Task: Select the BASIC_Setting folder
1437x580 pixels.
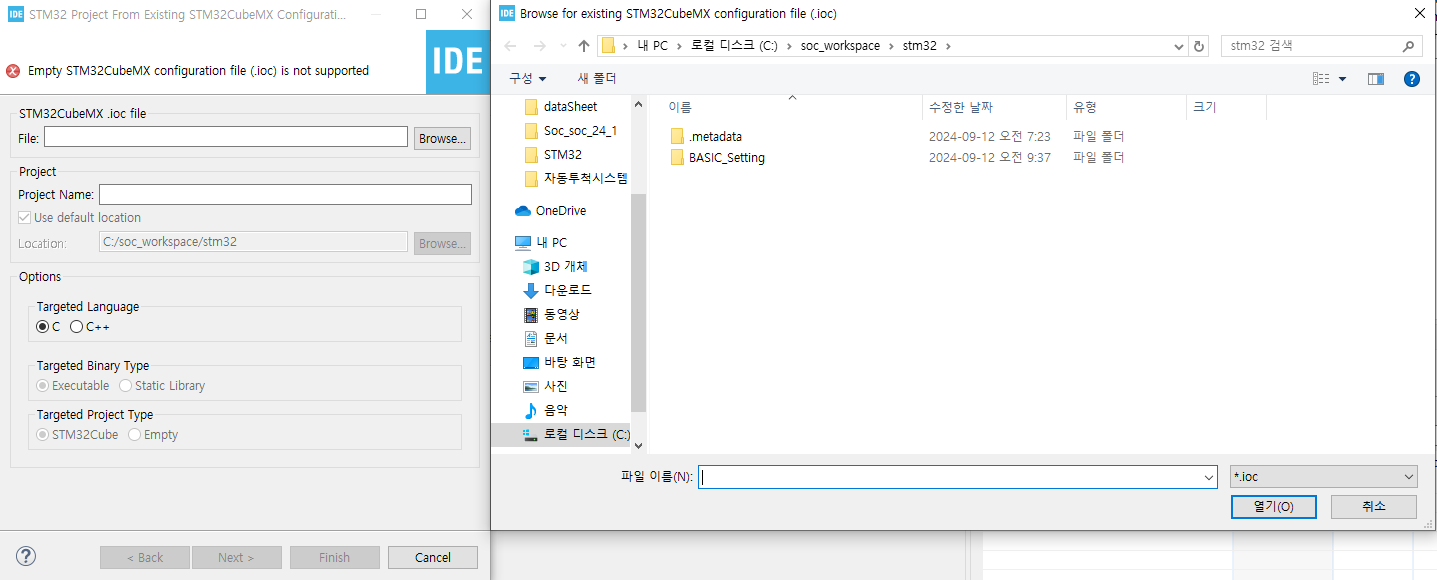Action: (717, 158)
